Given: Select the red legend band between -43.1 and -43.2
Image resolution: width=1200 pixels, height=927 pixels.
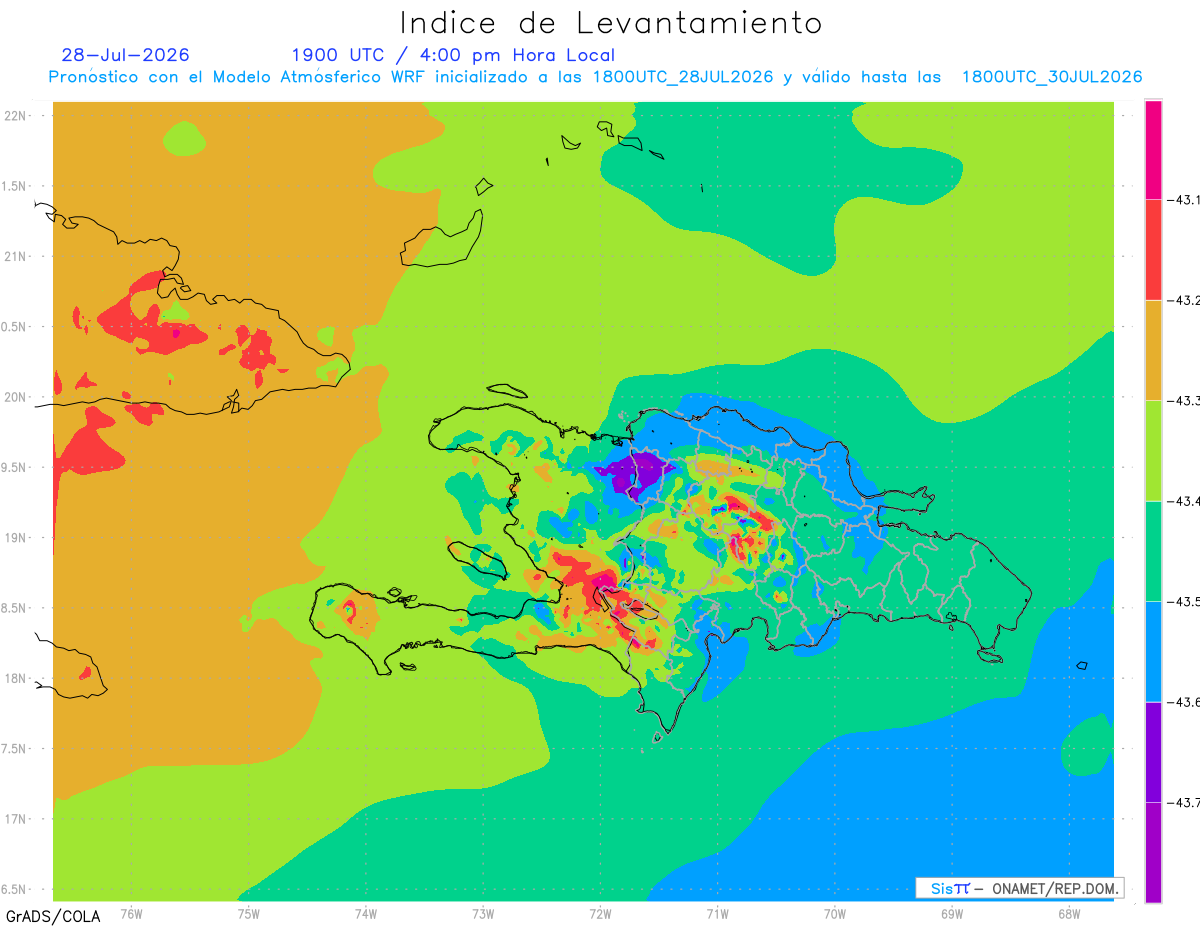Looking at the screenshot, I should pyautogui.click(x=1153, y=249).
